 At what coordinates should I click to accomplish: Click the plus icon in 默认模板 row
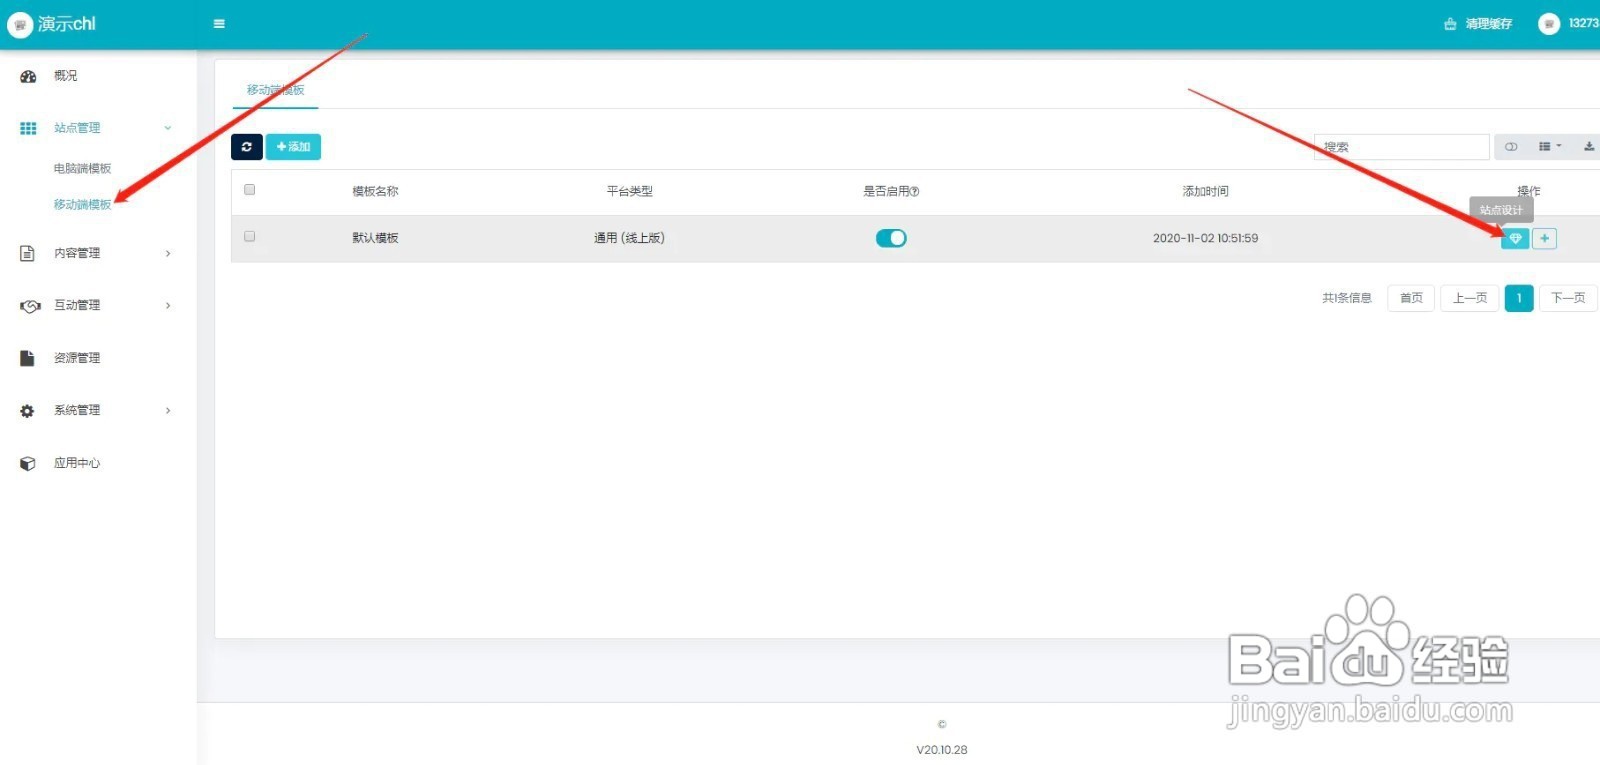[x=1544, y=238]
